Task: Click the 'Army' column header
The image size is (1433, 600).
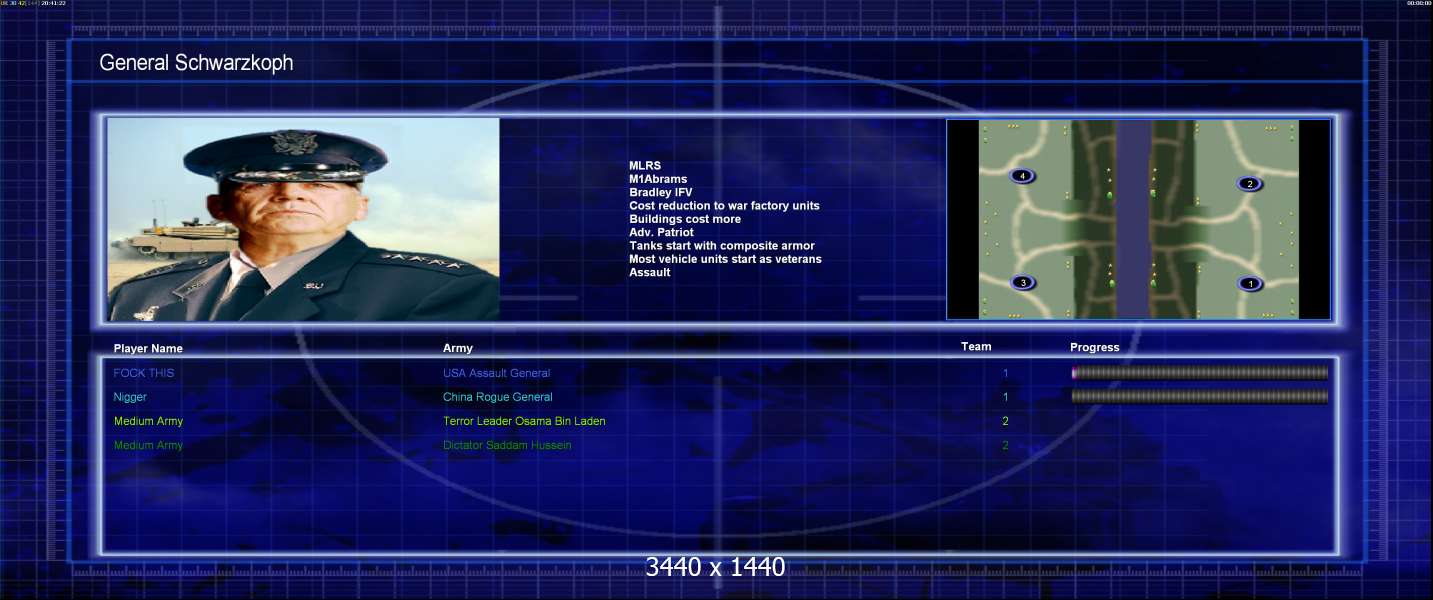Action: [x=458, y=348]
